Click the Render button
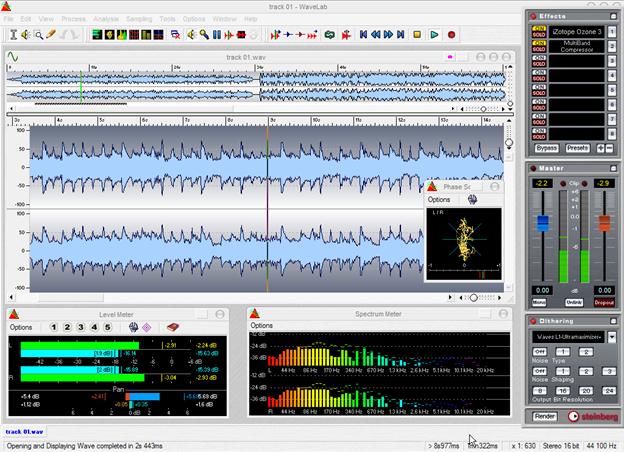This screenshot has height=452, width=624. (545, 416)
